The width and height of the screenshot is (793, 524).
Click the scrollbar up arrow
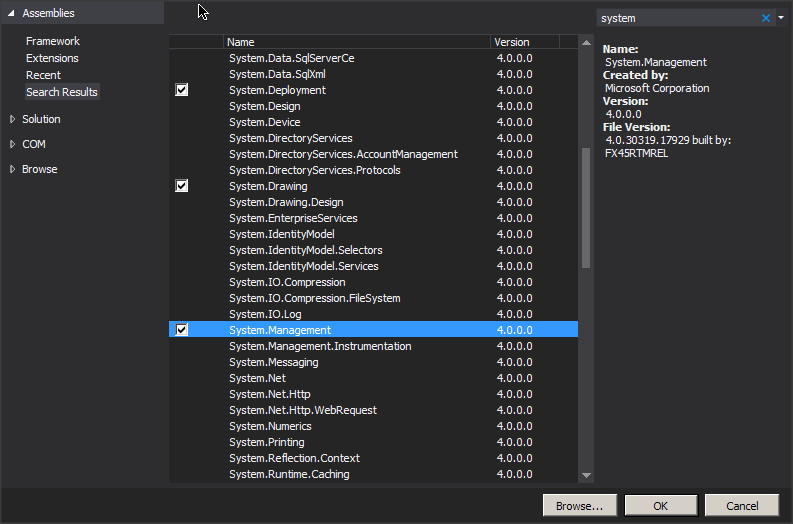pyautogui.click(x=586, y=43)
